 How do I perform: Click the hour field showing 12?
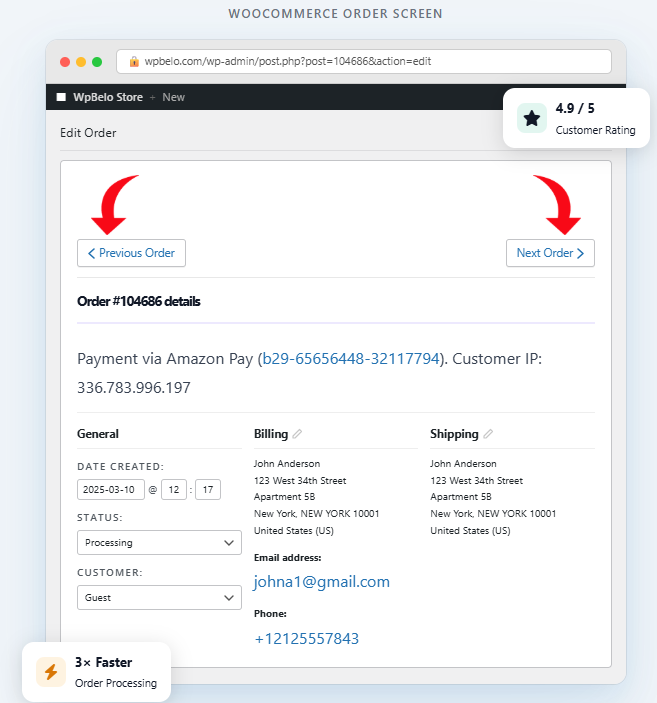click(173, 490)
